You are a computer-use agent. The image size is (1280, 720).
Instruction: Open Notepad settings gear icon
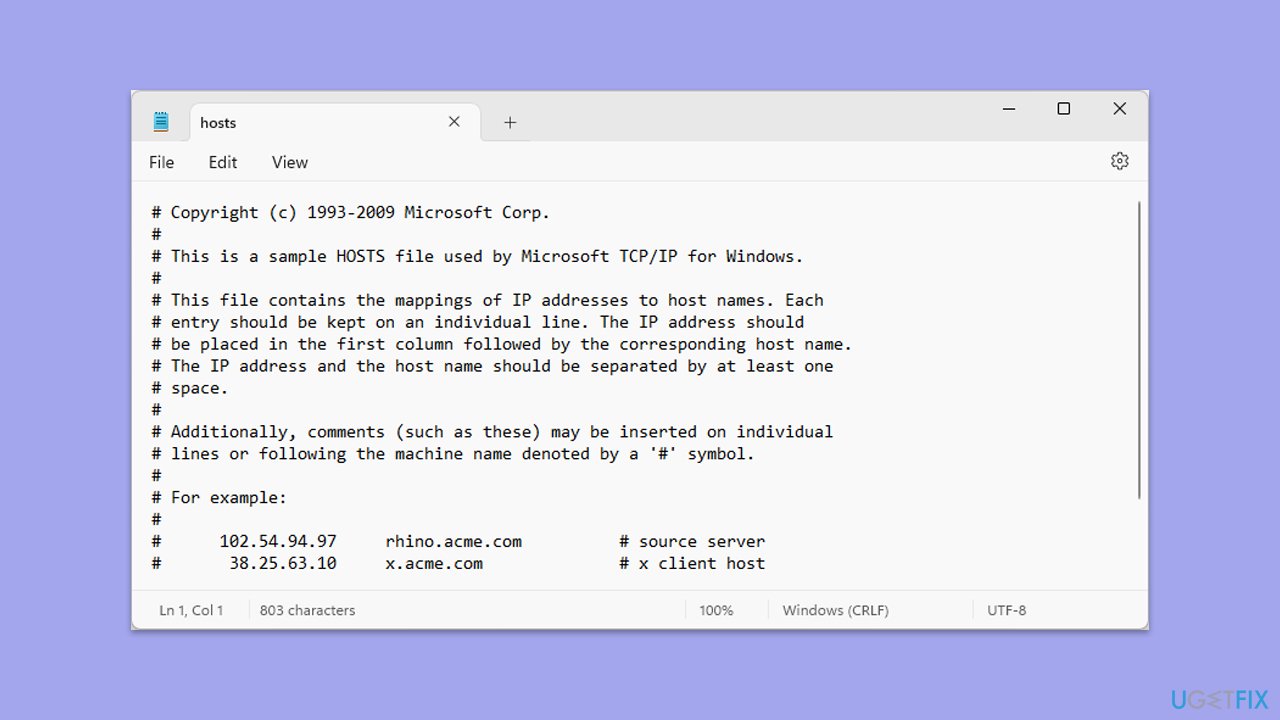click(x=1119, y=161)
